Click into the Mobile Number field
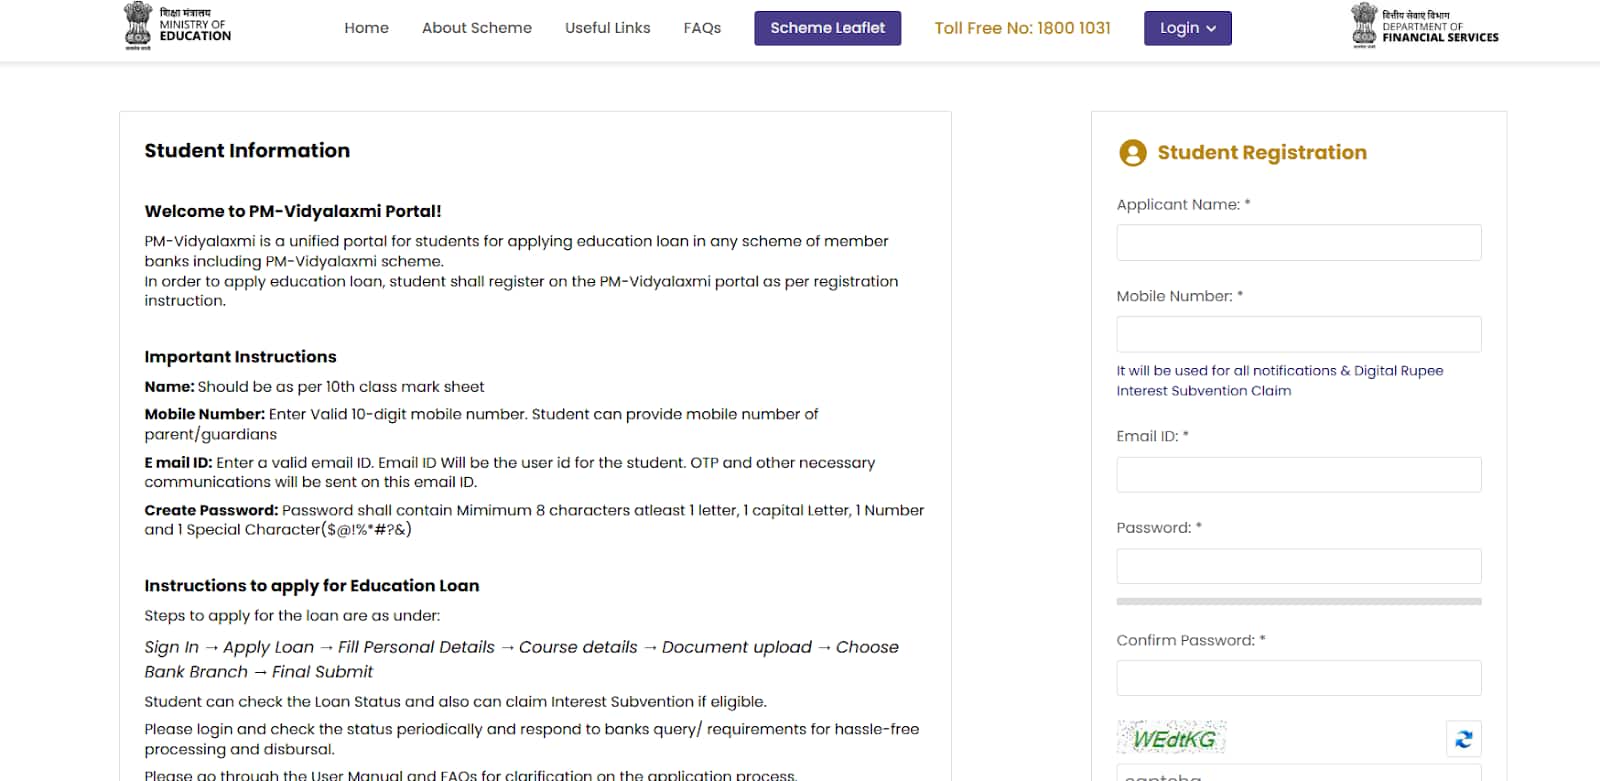The height and width of the screenshot is (781, 1600). click(x=1298, y=334)
